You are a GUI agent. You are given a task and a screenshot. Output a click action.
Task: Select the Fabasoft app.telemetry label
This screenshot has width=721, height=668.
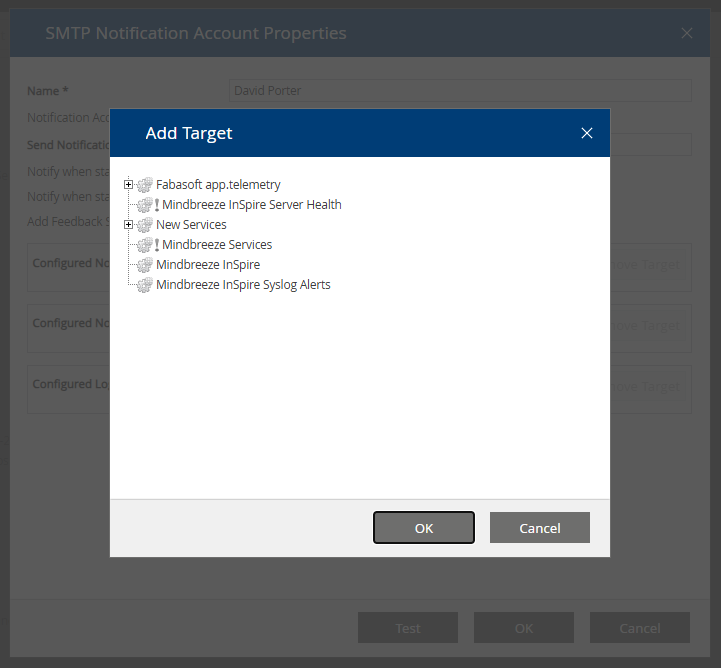coord(218,185)
